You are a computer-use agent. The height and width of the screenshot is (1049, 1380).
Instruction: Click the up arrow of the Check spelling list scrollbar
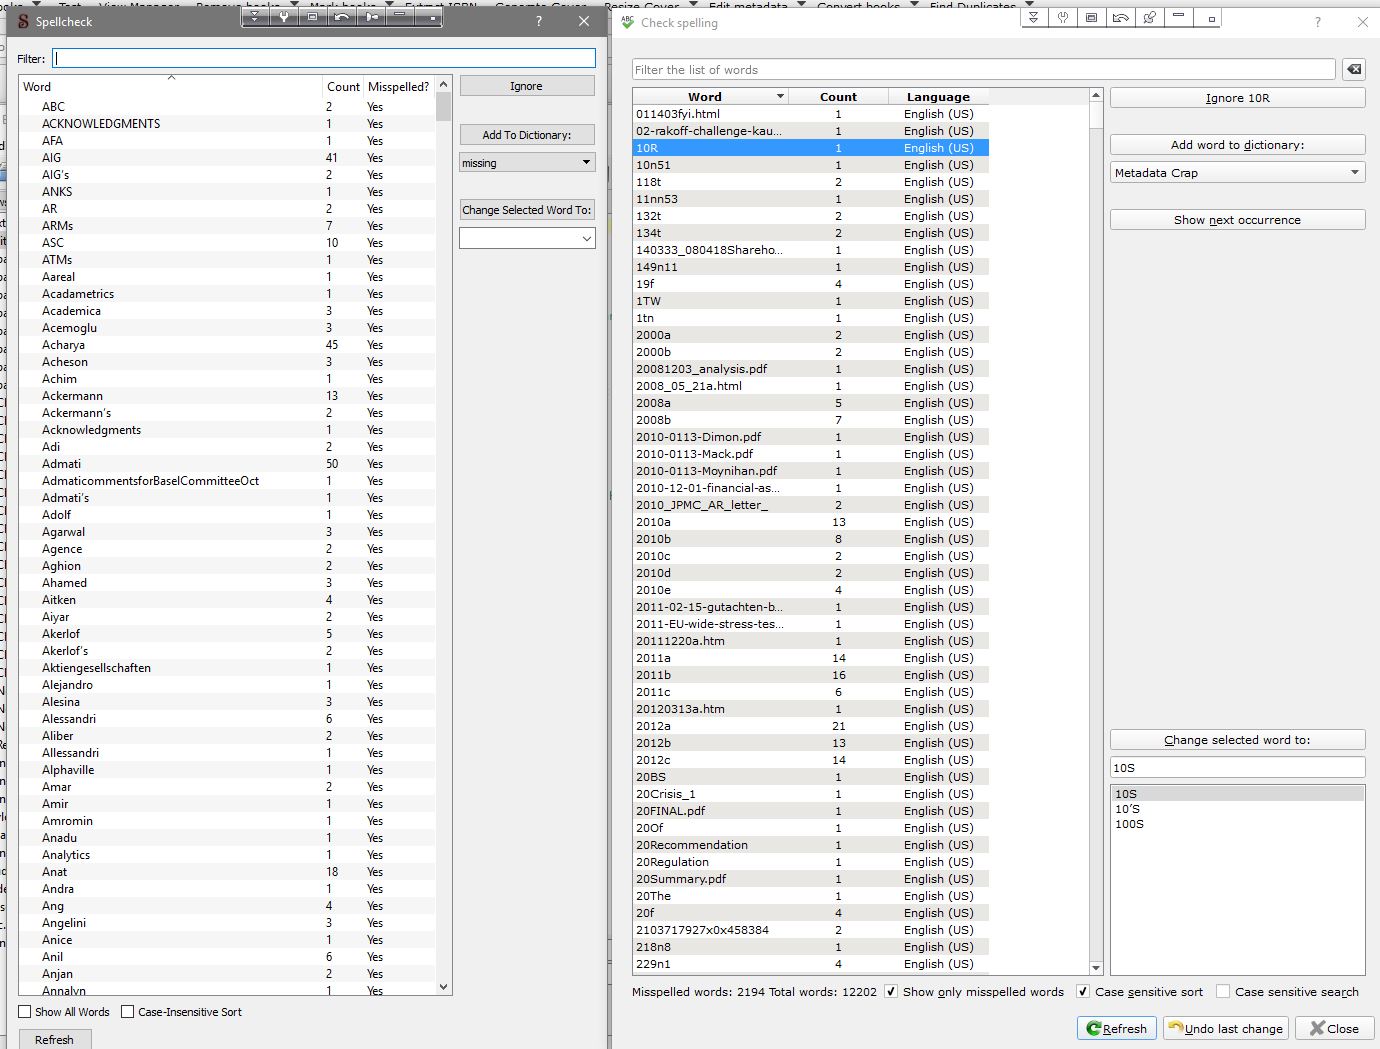click(x=1096, y=96)
